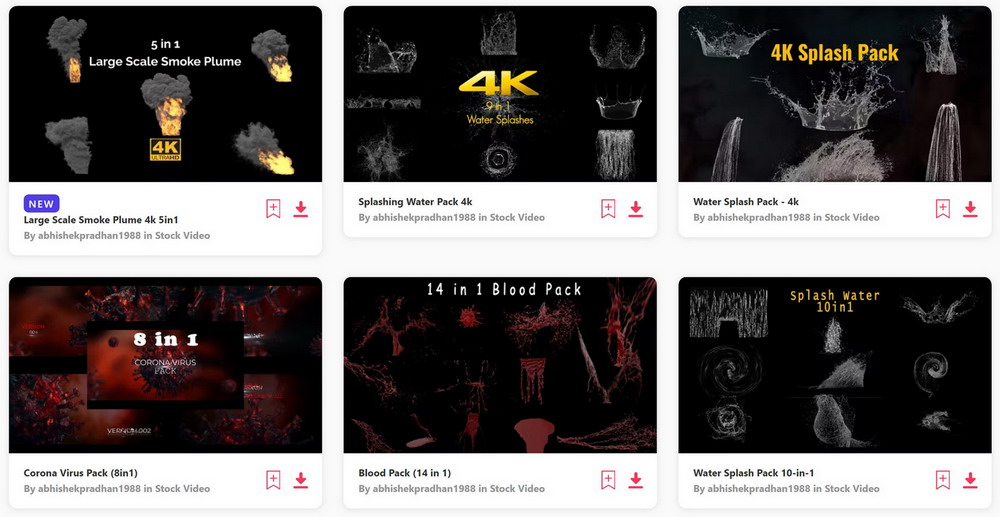Bookmark Water Splash Pack - 4k

coord(943,208)
